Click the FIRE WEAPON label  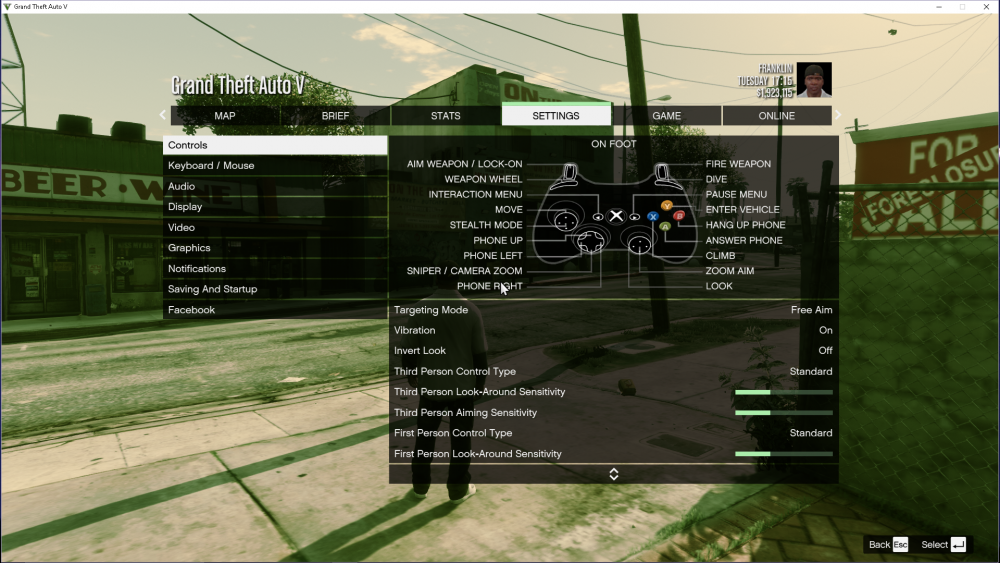point(738,164)
